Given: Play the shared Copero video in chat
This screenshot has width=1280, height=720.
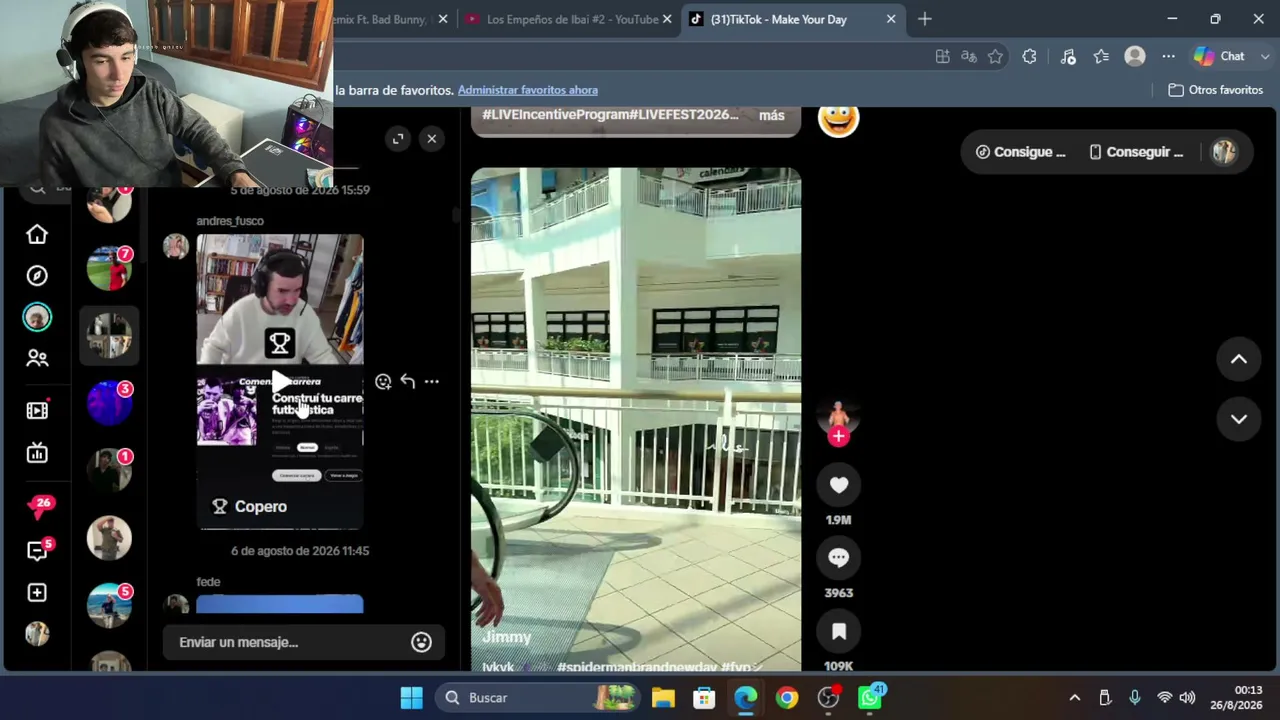Looking at the screenshot, I should 280,381.
